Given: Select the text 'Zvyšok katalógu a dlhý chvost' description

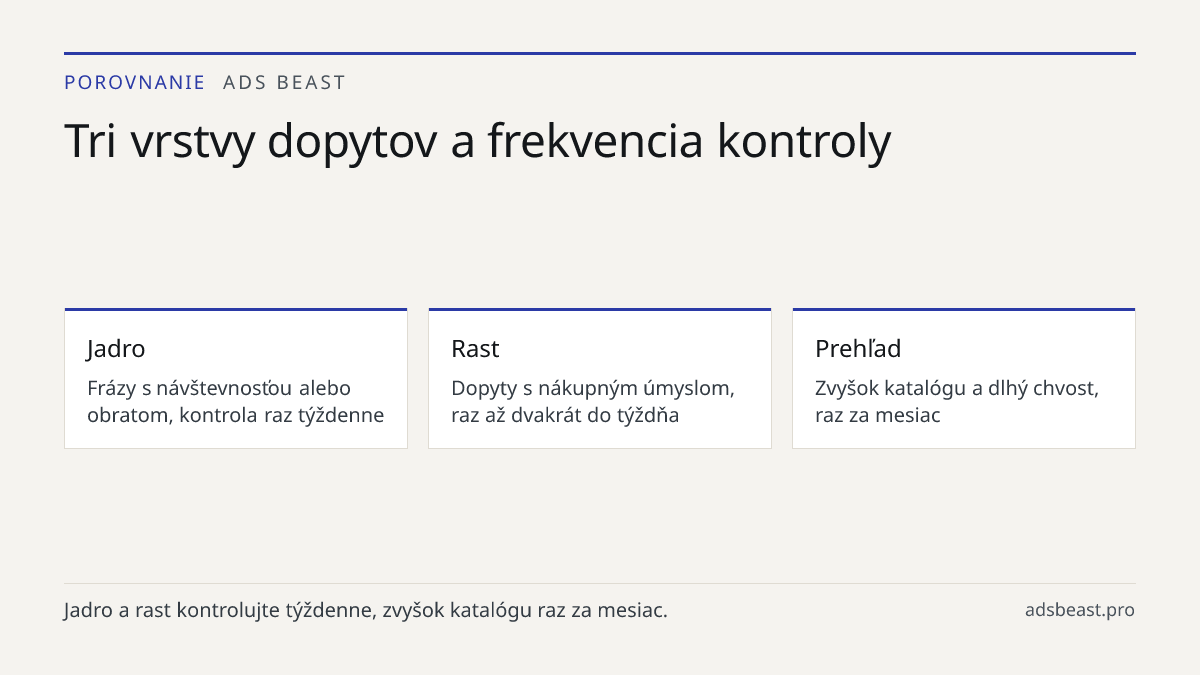Looking at the screenshot, I should tap(957, 401).
